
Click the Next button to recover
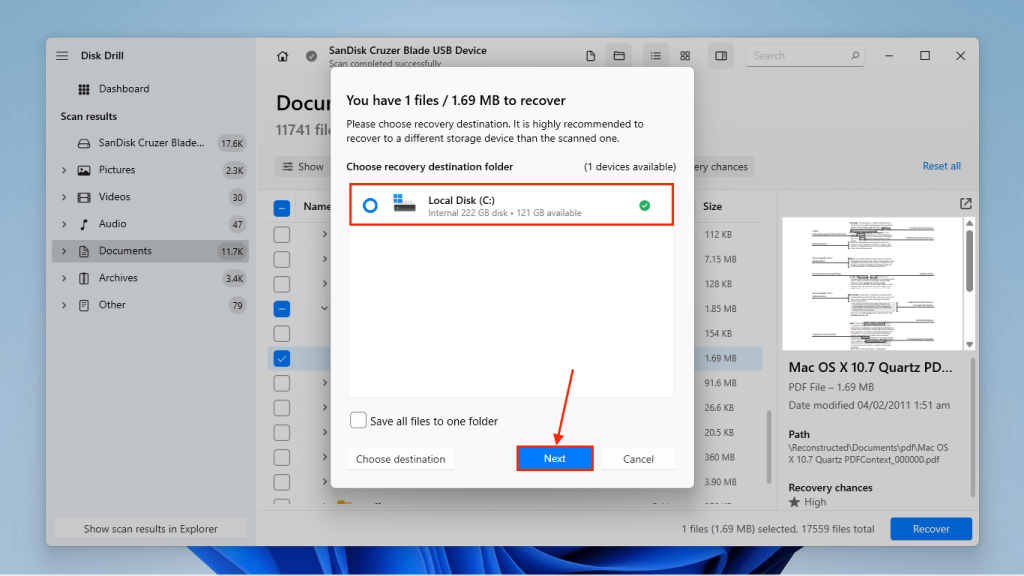click(554, 458)
